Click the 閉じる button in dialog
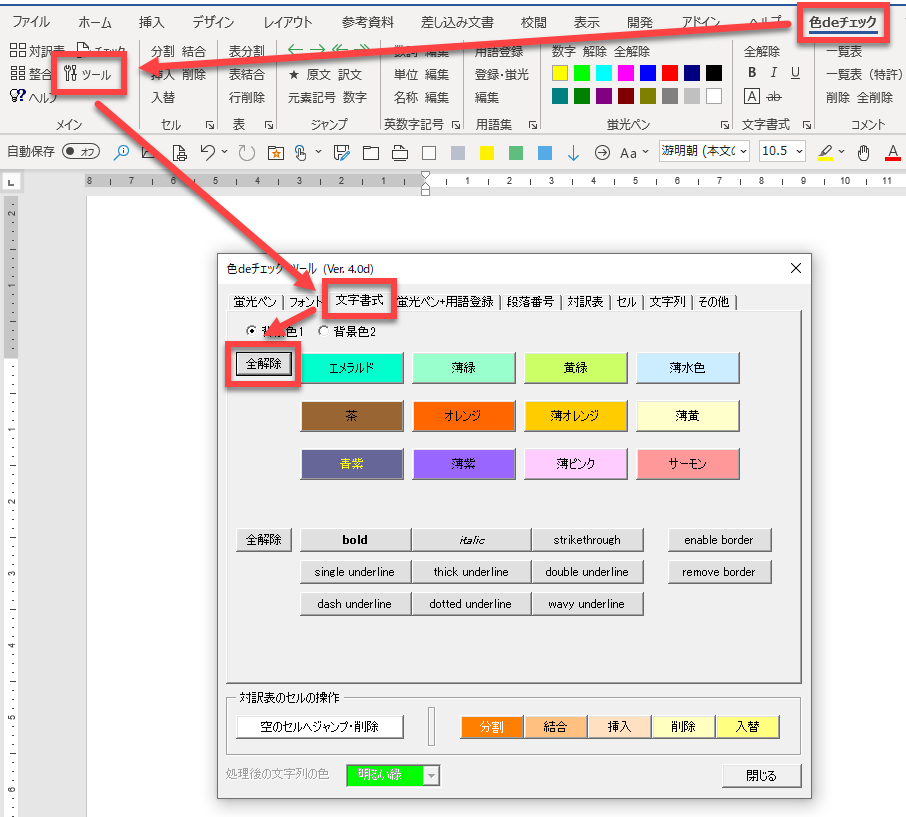The width and height of the screenshot is (906, 817). tap(762, 775)
